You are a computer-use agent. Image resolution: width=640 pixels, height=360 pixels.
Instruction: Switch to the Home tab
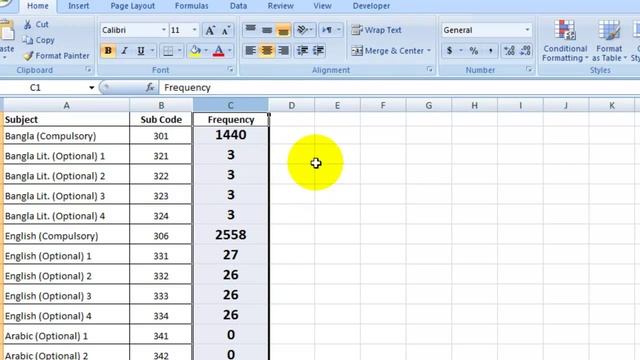(x=38, y=6)
